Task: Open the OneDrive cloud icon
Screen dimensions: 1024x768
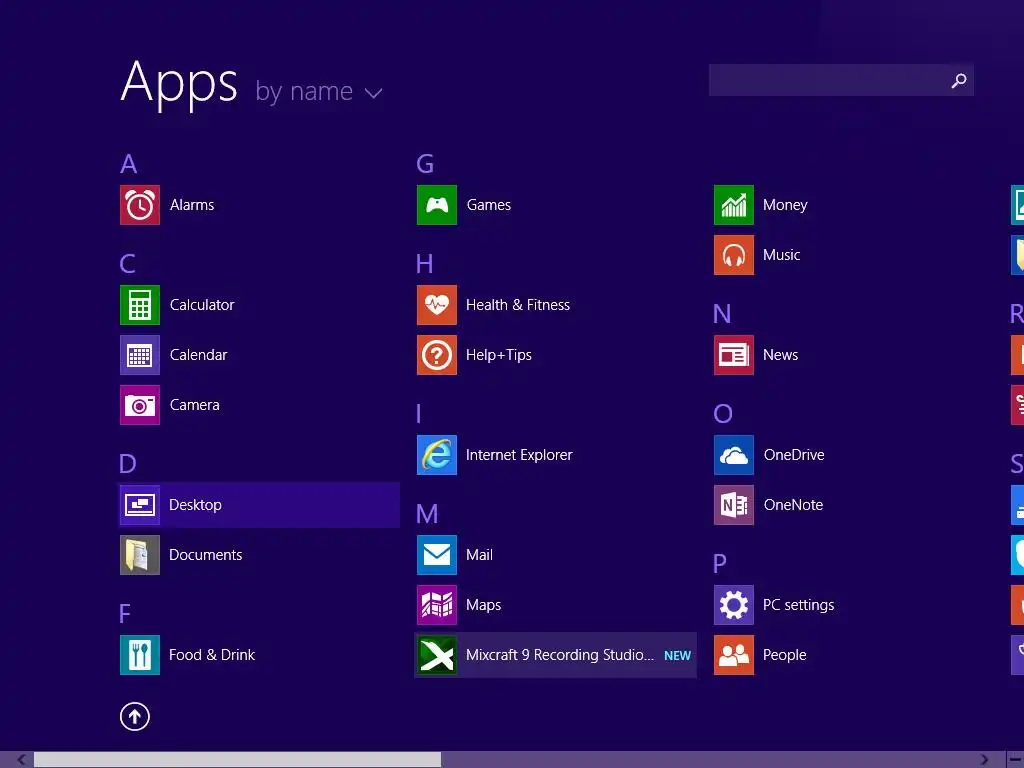Action: tap(734, 455)
